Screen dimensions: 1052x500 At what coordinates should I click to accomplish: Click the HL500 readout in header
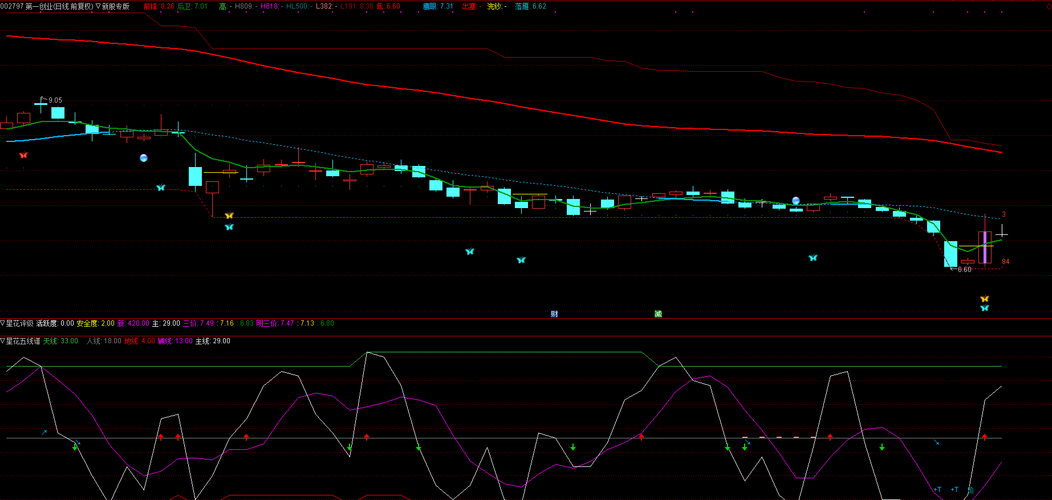(299, 5)
